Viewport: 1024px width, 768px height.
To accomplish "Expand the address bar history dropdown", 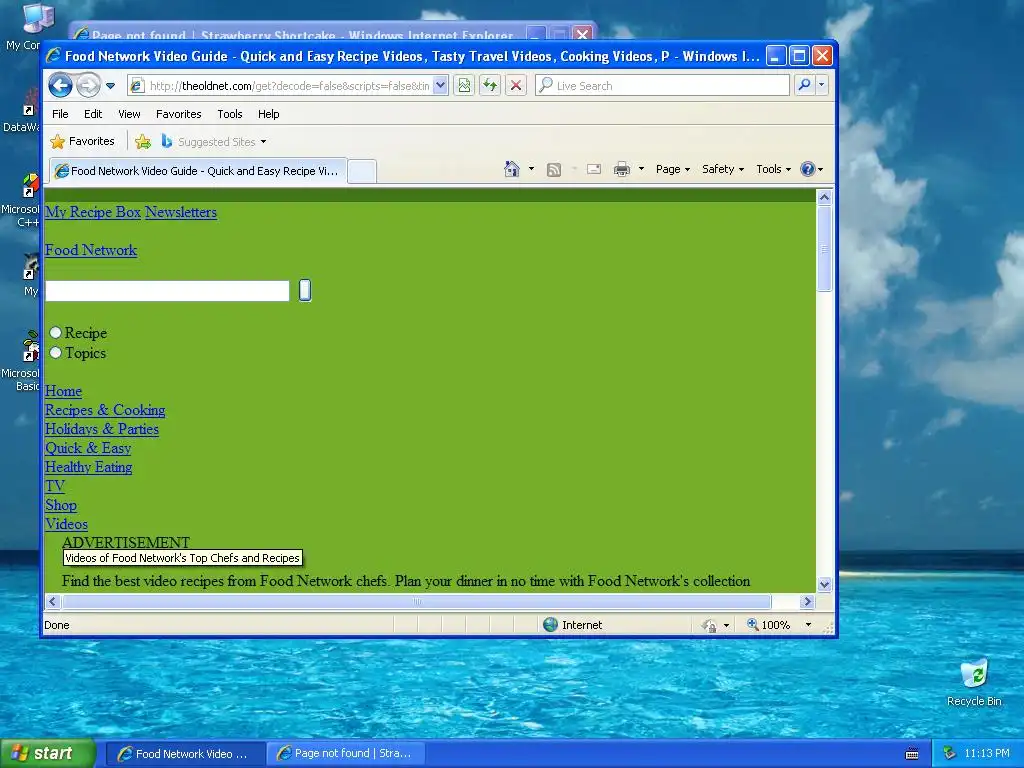I will click(441, 86).
